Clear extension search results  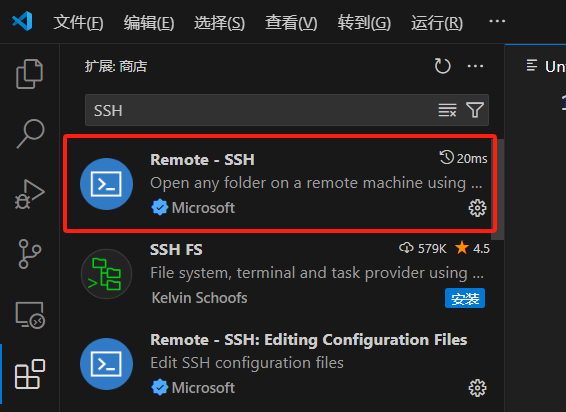click(x=447, y=110)
